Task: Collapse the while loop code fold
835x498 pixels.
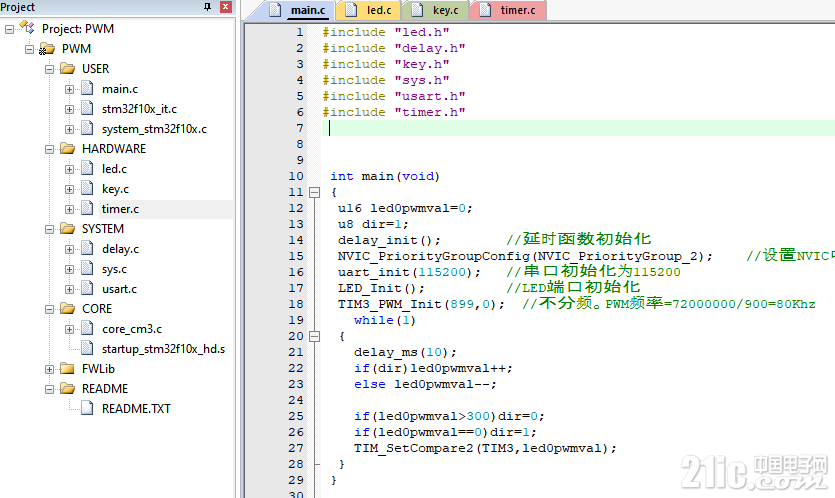Action: pyautogui.click(x=315, y=336)
